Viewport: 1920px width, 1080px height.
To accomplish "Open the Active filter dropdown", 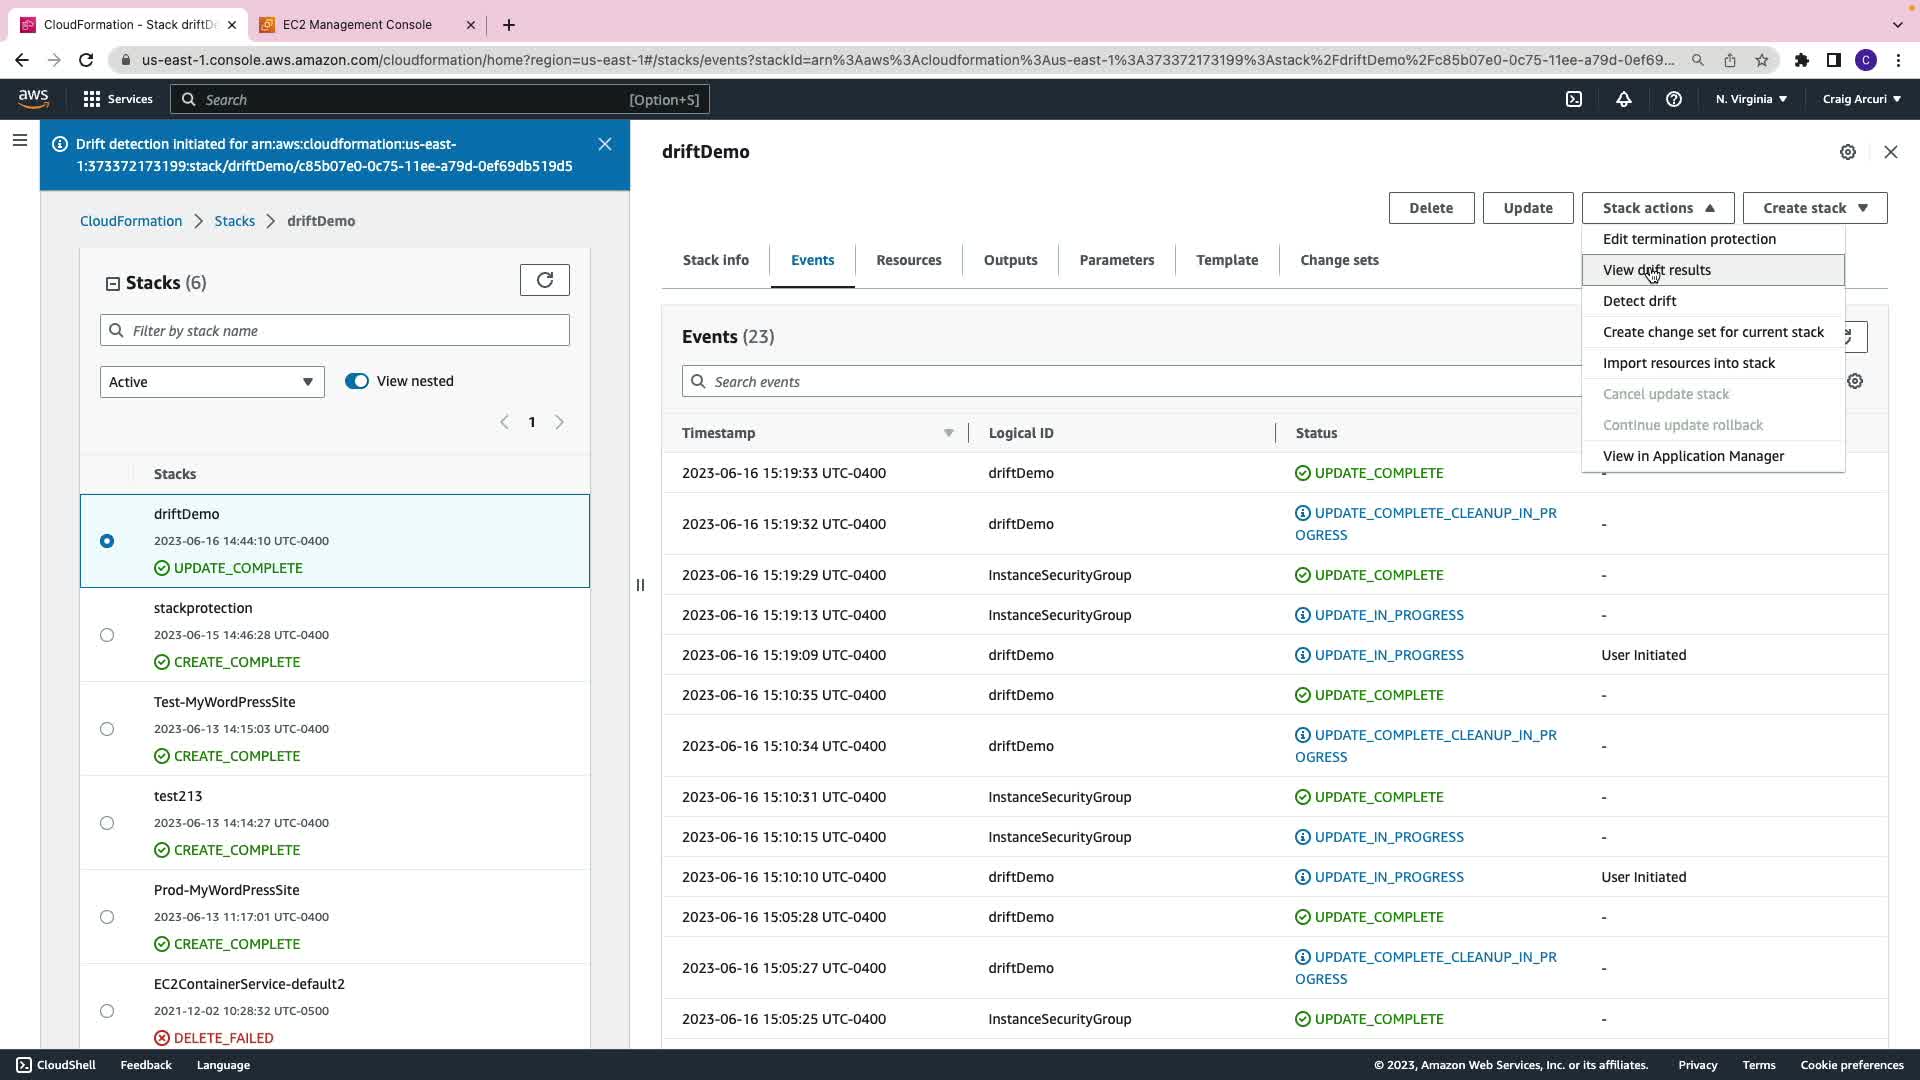I will tap(212, 382).
